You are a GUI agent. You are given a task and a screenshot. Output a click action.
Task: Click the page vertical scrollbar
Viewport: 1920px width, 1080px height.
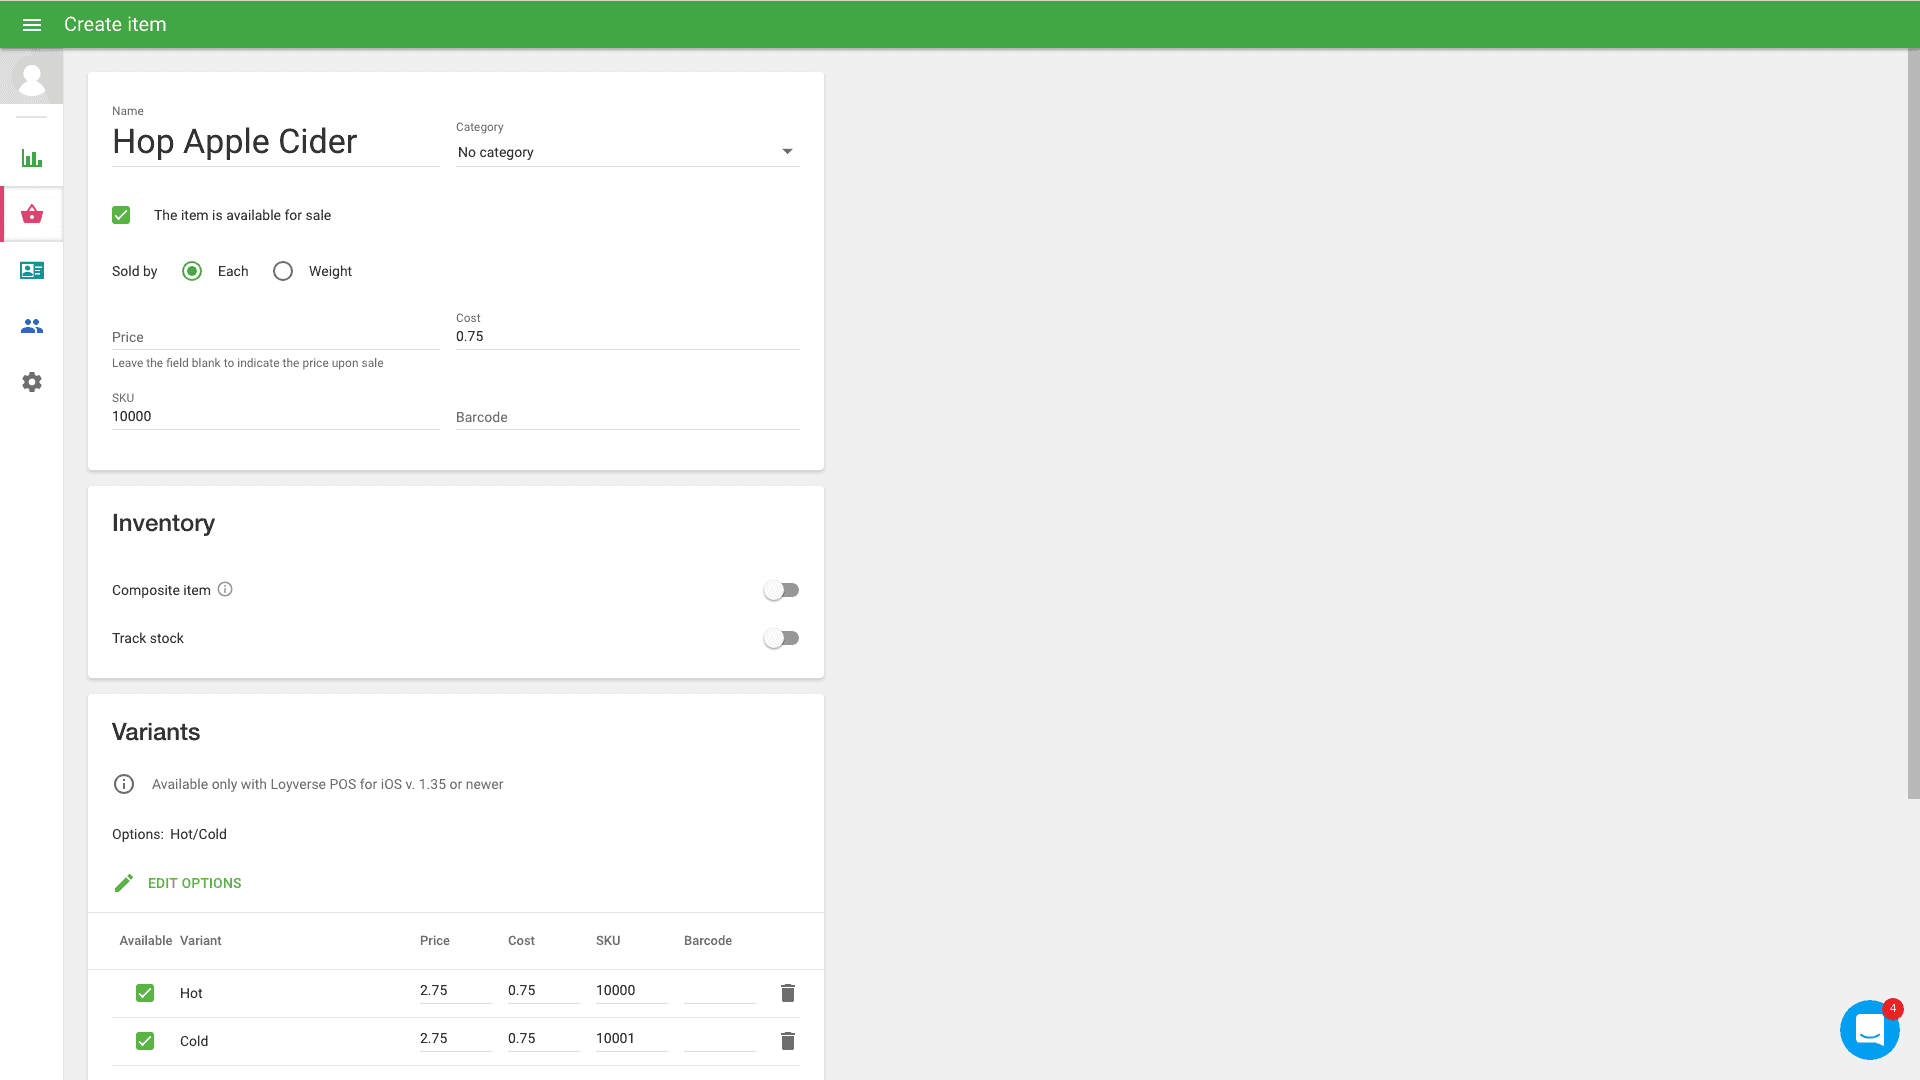tap(1914, 425)
